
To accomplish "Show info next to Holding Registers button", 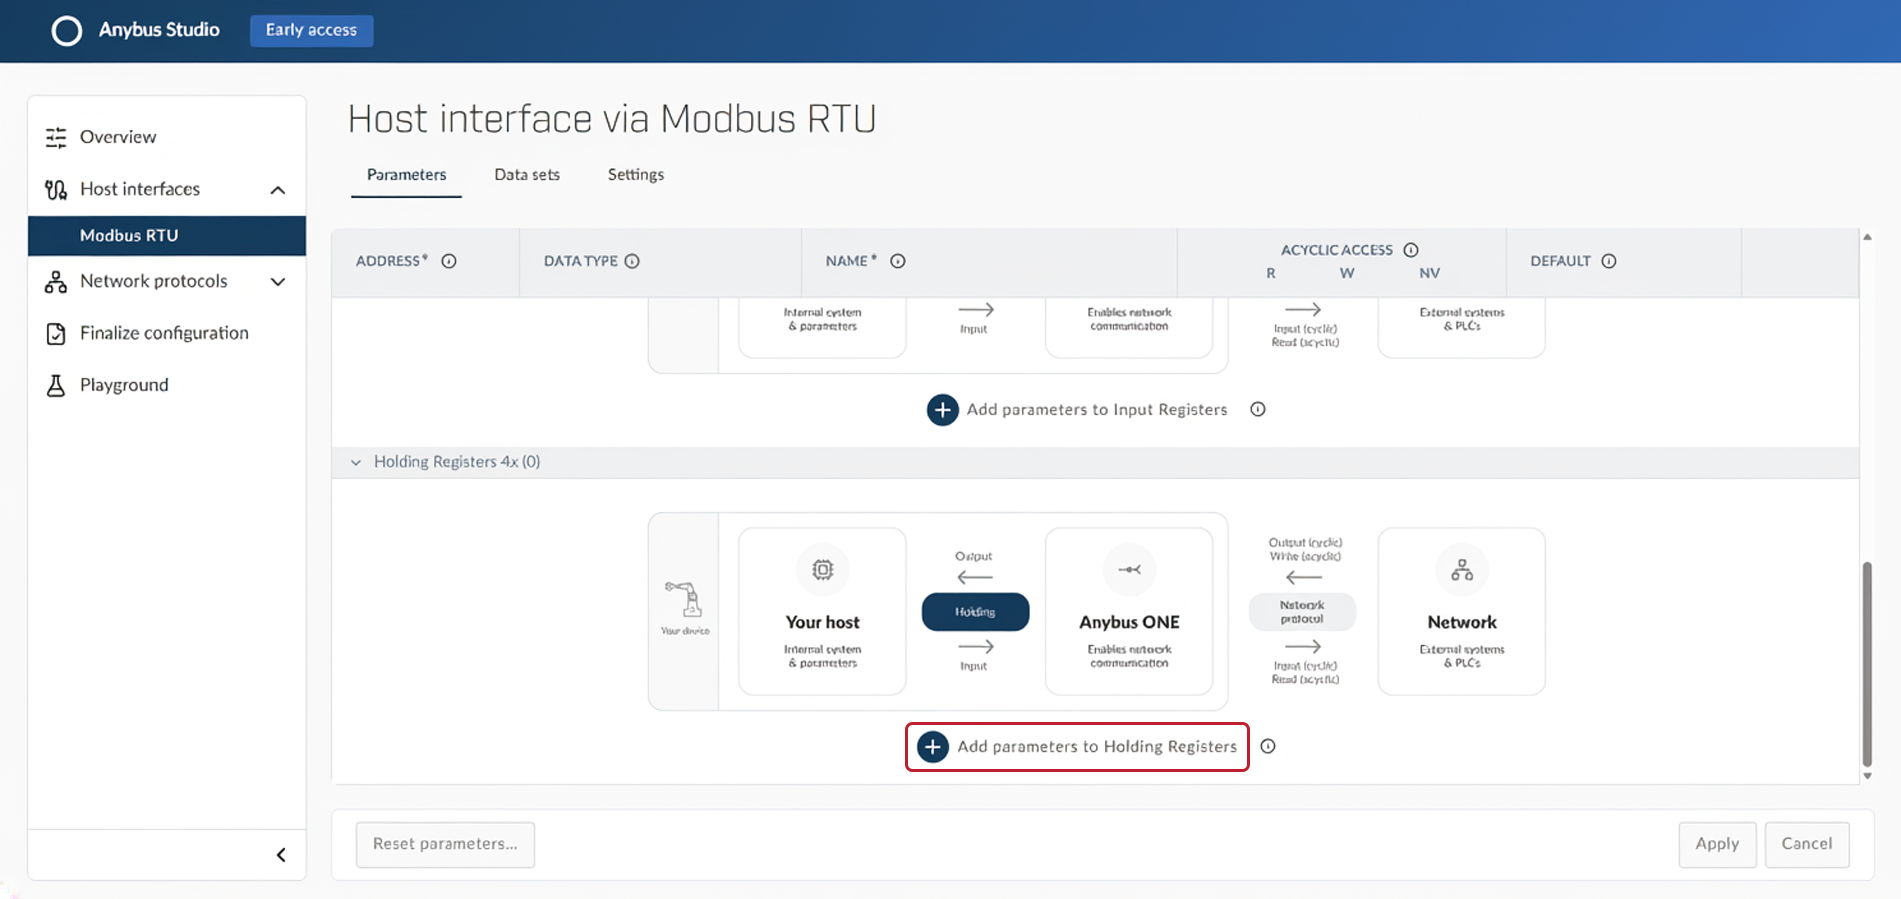I will pyautogui.click(x=1268, y=746).
